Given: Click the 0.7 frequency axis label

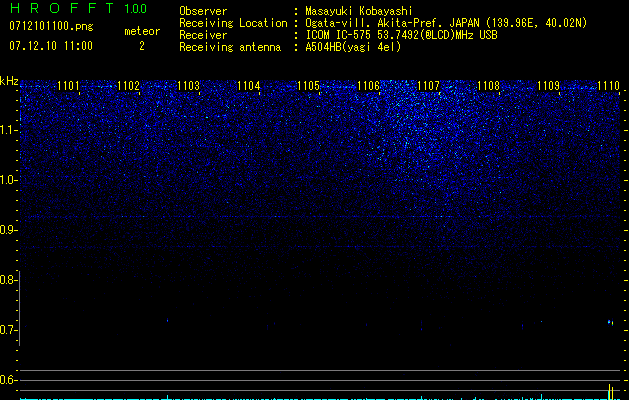Looking at the screenshot, I should coord(8,330).
